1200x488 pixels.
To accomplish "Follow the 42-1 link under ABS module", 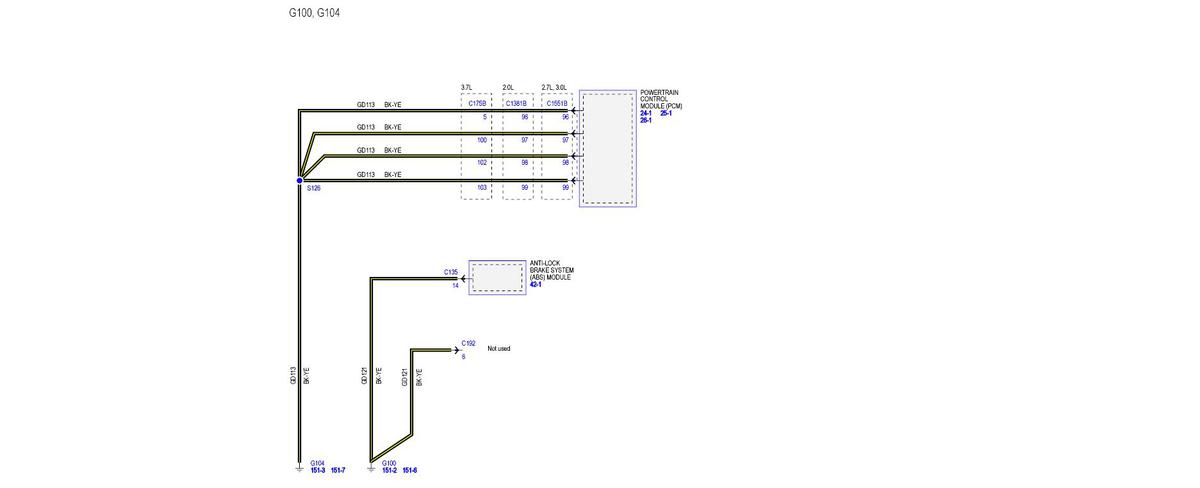I will click(x=535, y=285).
